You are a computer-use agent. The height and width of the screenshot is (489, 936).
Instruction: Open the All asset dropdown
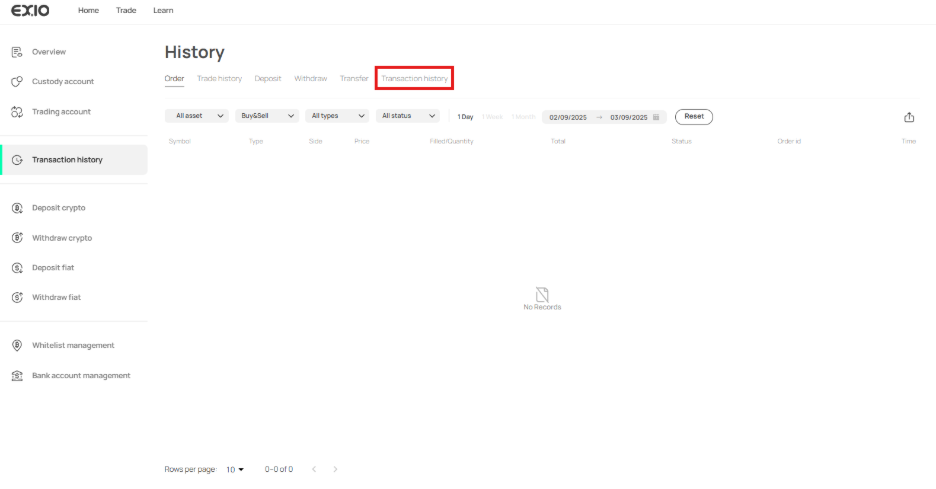[196, 116]
